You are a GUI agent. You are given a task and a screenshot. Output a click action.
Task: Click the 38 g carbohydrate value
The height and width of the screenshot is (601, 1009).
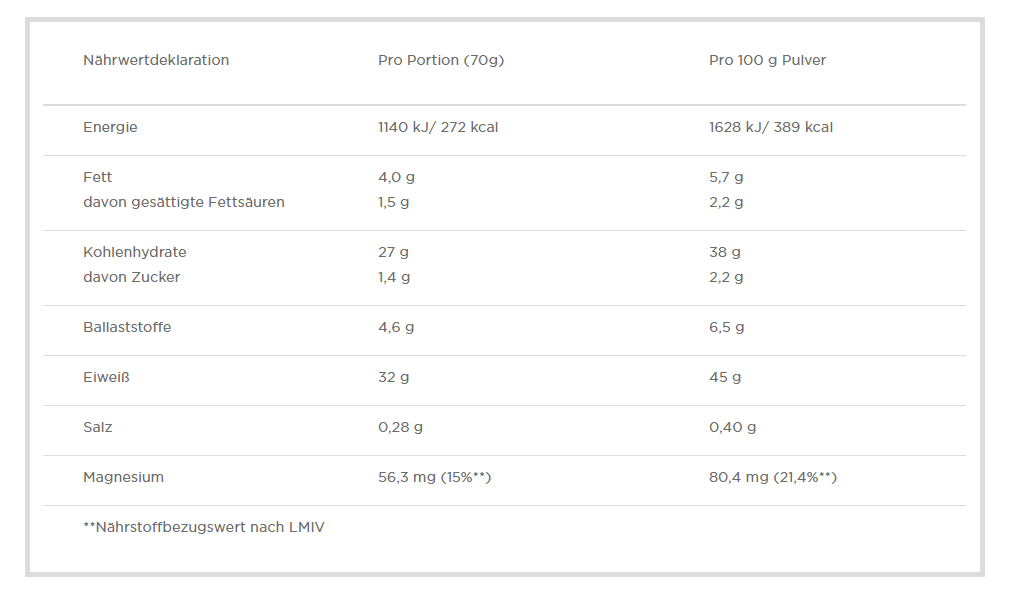point(725,252)
